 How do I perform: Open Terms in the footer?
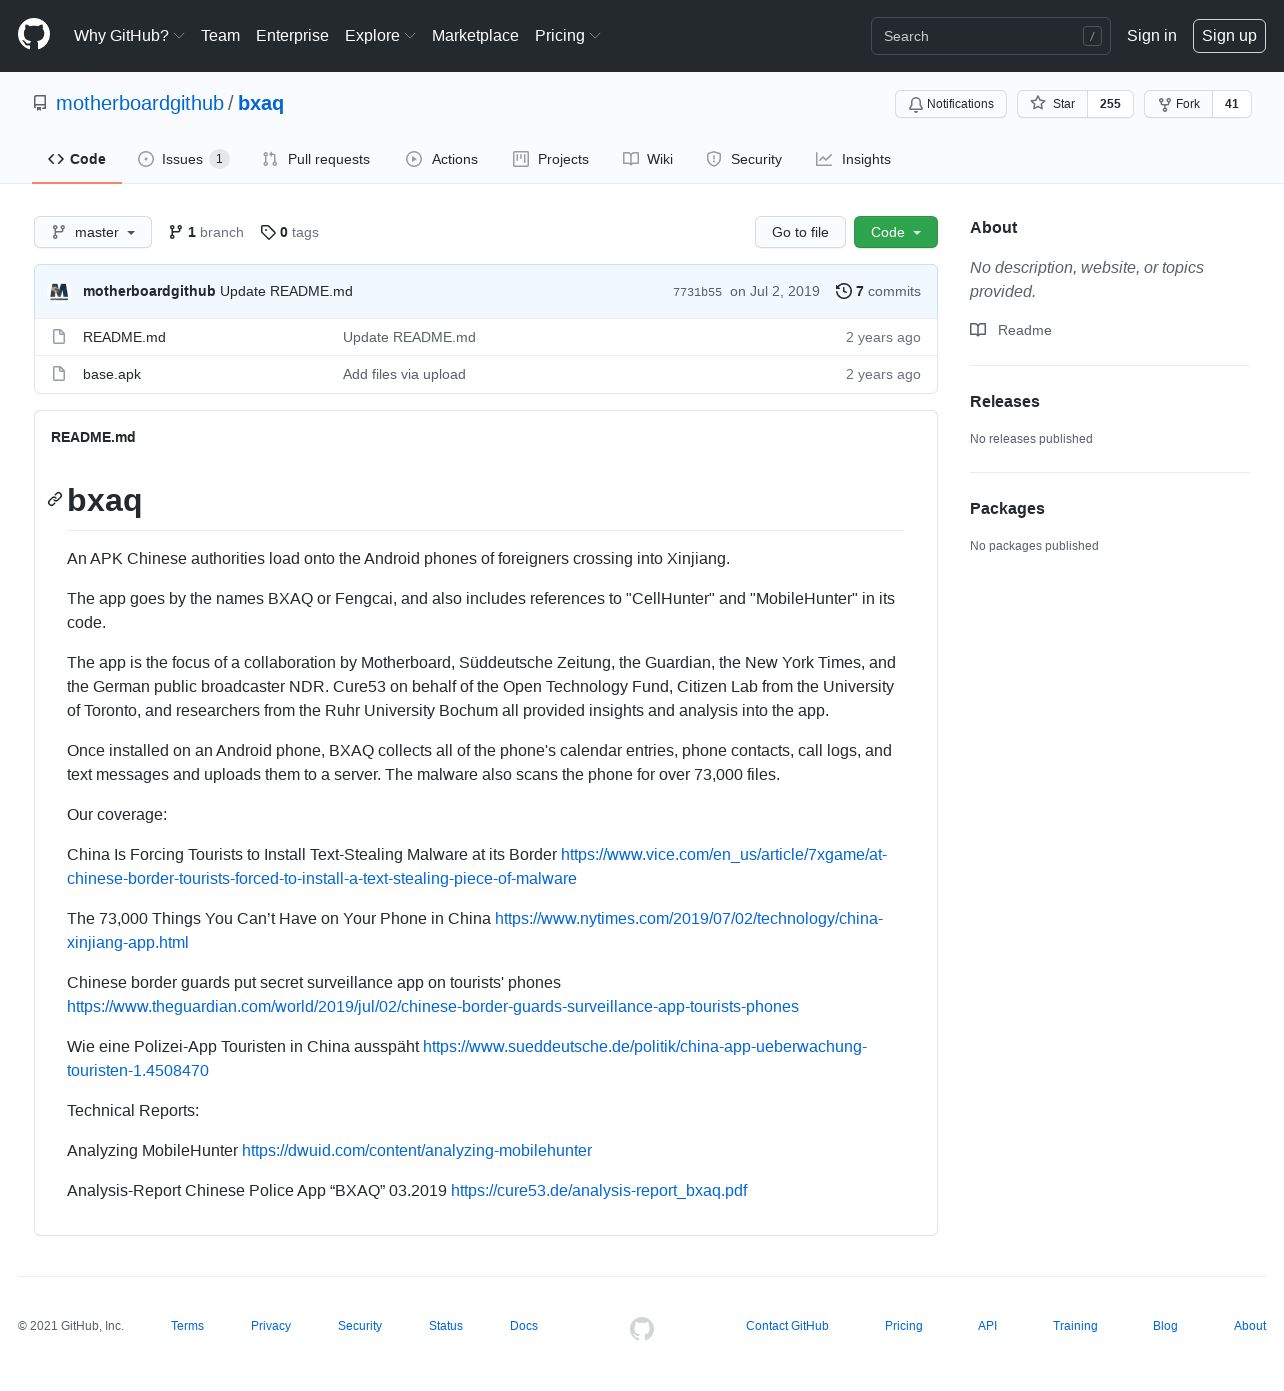pyautogui.click(x=187, y=1326)
